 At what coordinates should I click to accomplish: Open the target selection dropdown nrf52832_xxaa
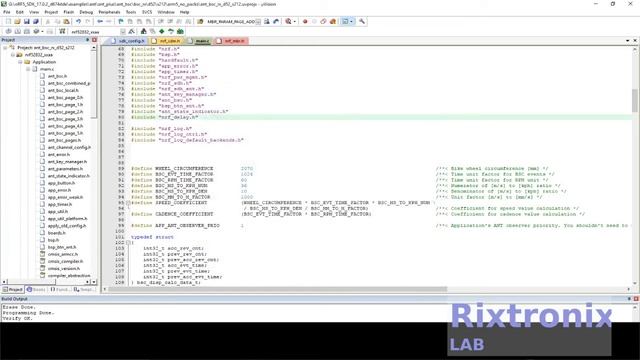tap(122, 31)
